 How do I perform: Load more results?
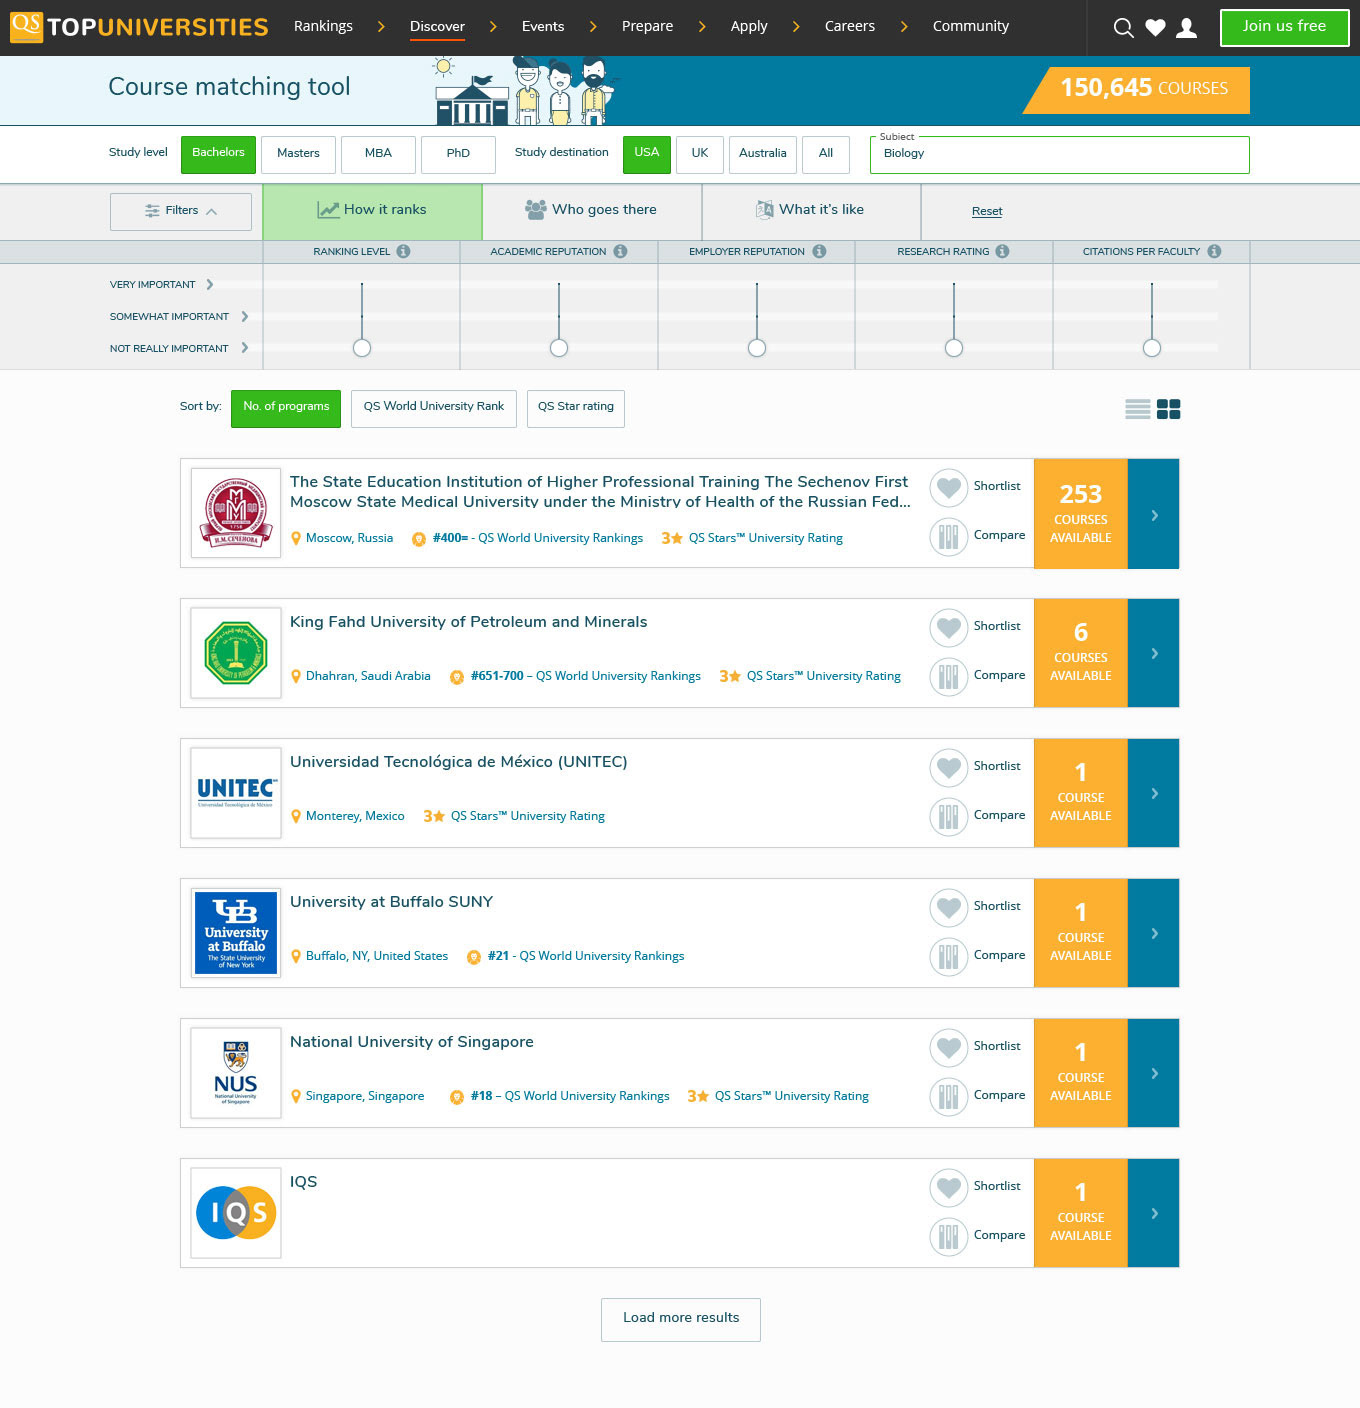[681, 1319]
